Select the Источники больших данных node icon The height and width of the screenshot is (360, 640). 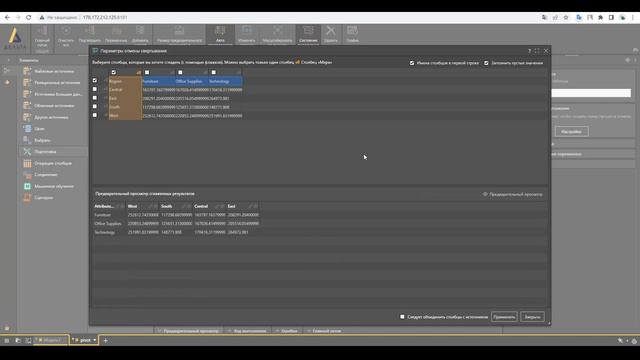click(x=27, y=94)
